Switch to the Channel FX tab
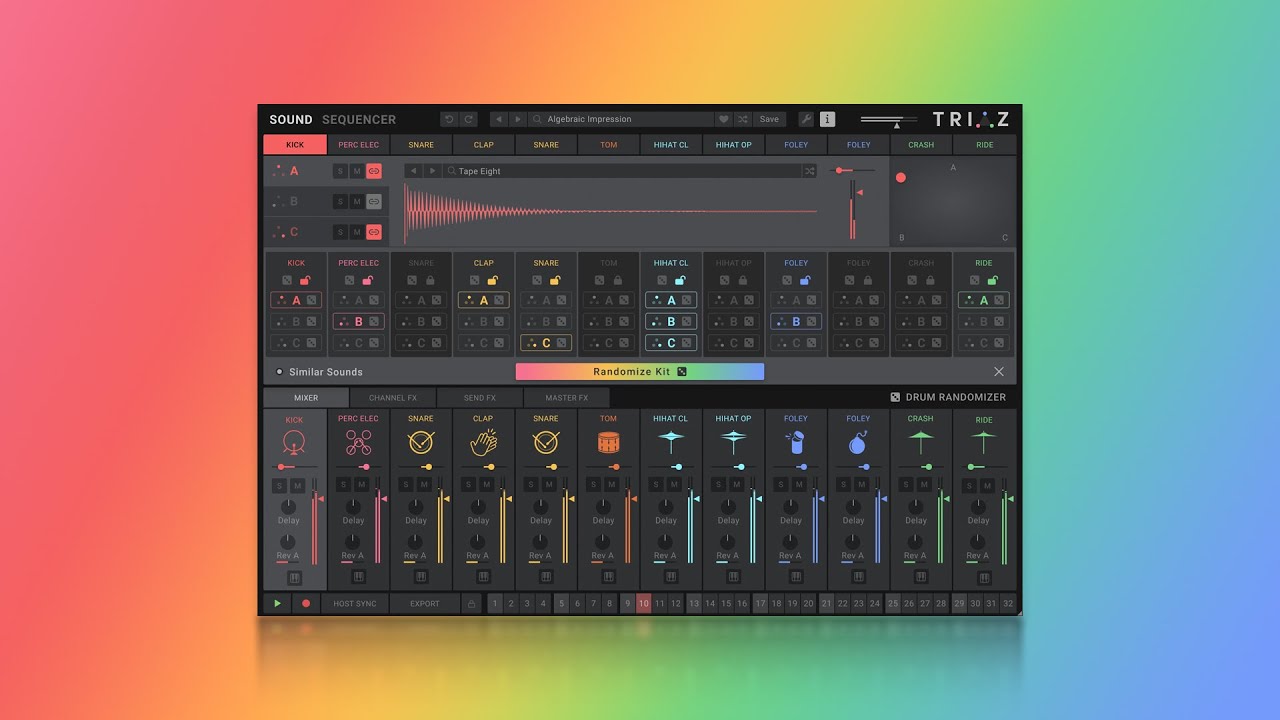1280x720 pixels. point(393,398)
